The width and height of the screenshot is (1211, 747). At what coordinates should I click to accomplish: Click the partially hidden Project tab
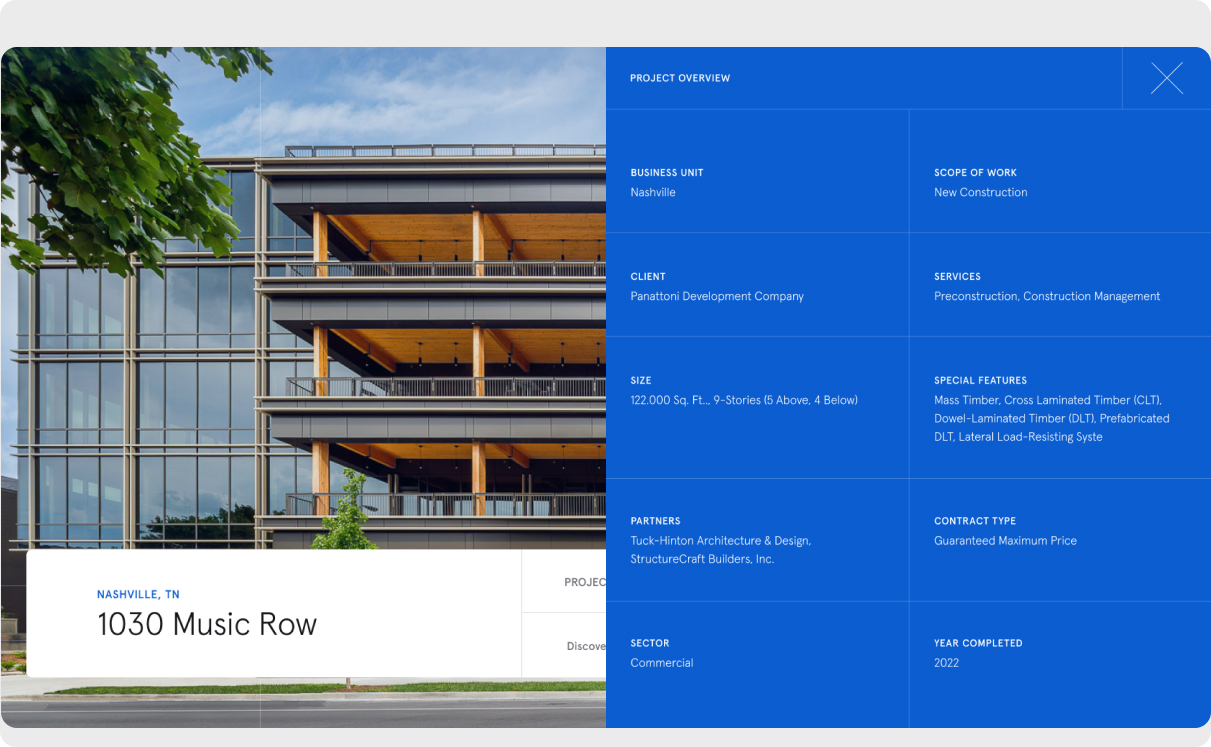coord(584,582)
